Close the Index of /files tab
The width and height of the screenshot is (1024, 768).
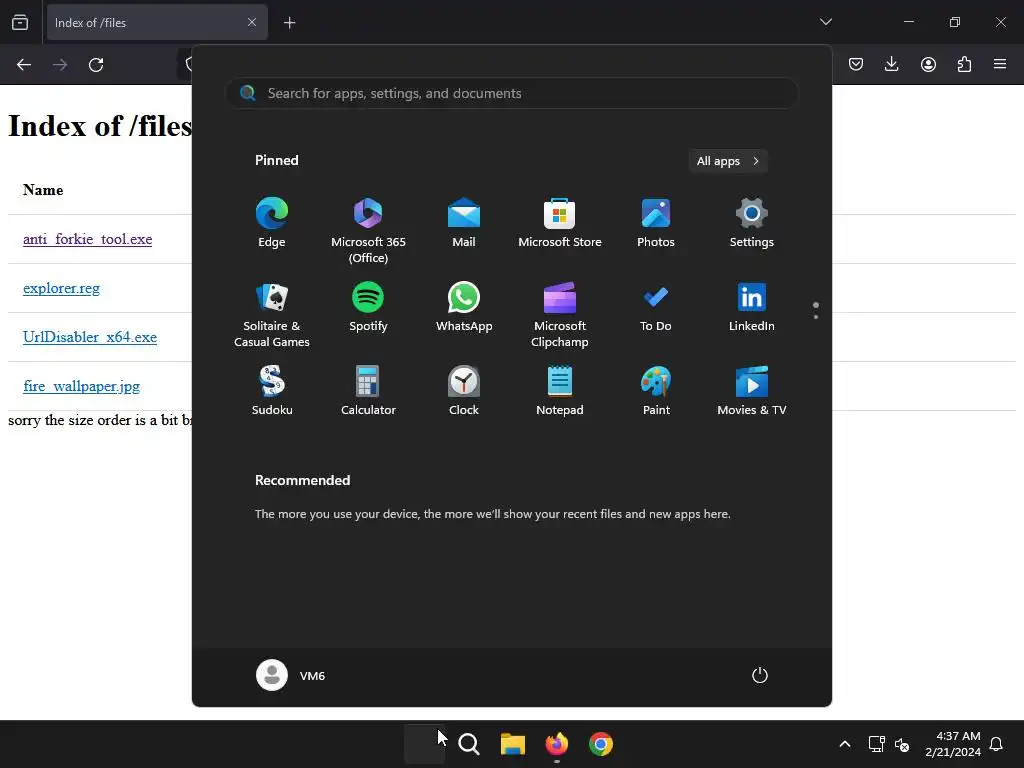coord(252,22)
